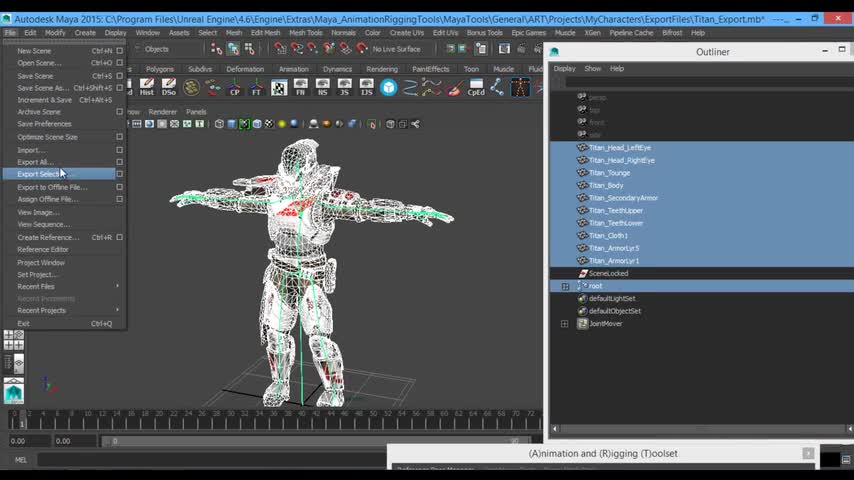Click the blue cube shelf icon
The width and height of the screenshot is (854, 480).
[x=388, y=88]
